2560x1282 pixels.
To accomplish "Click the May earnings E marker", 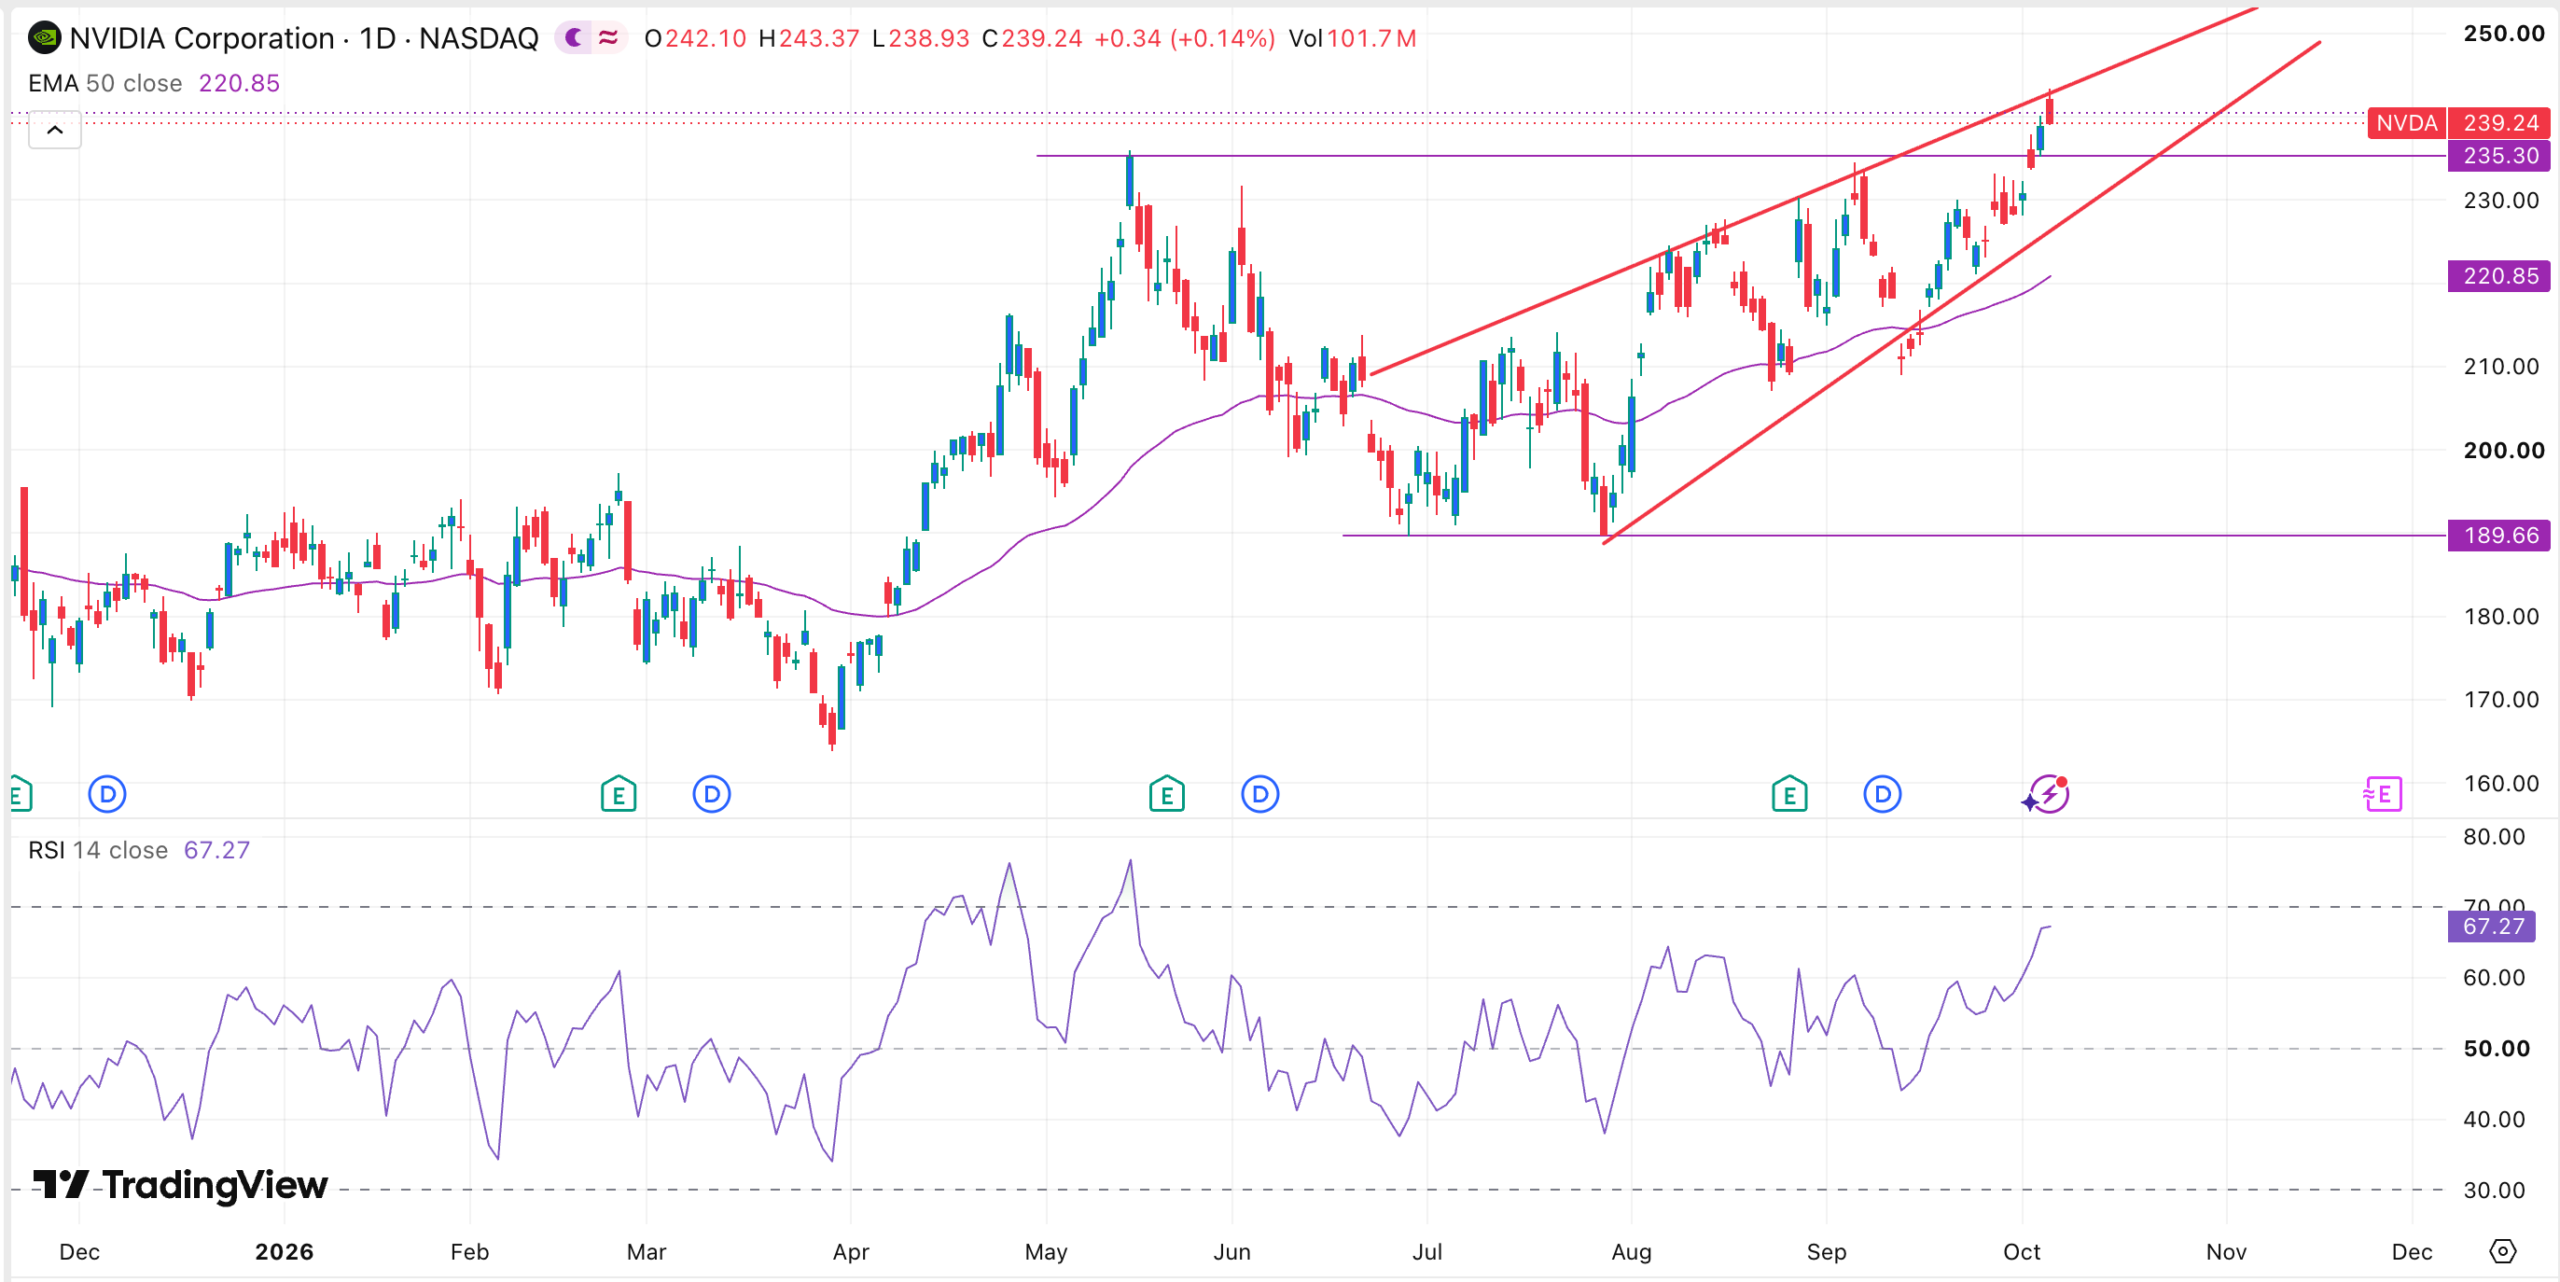I will [x=1166, y=795].
